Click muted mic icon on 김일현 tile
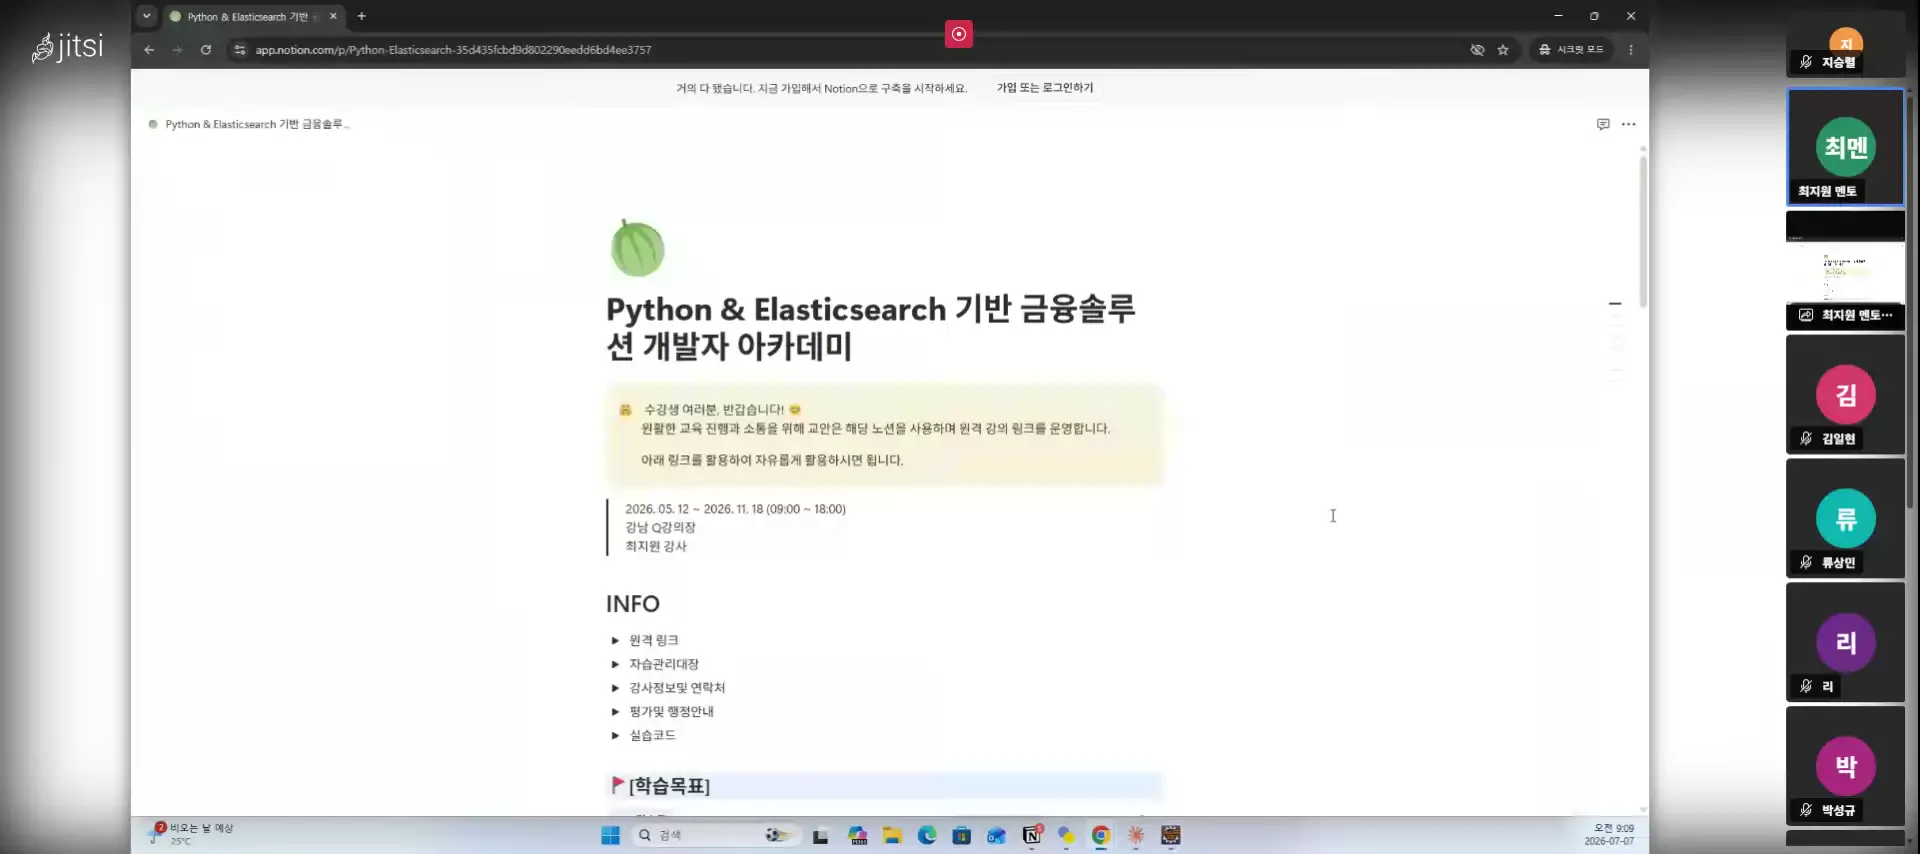The height and width of the screenshot is (854, 1920). 1806,439
